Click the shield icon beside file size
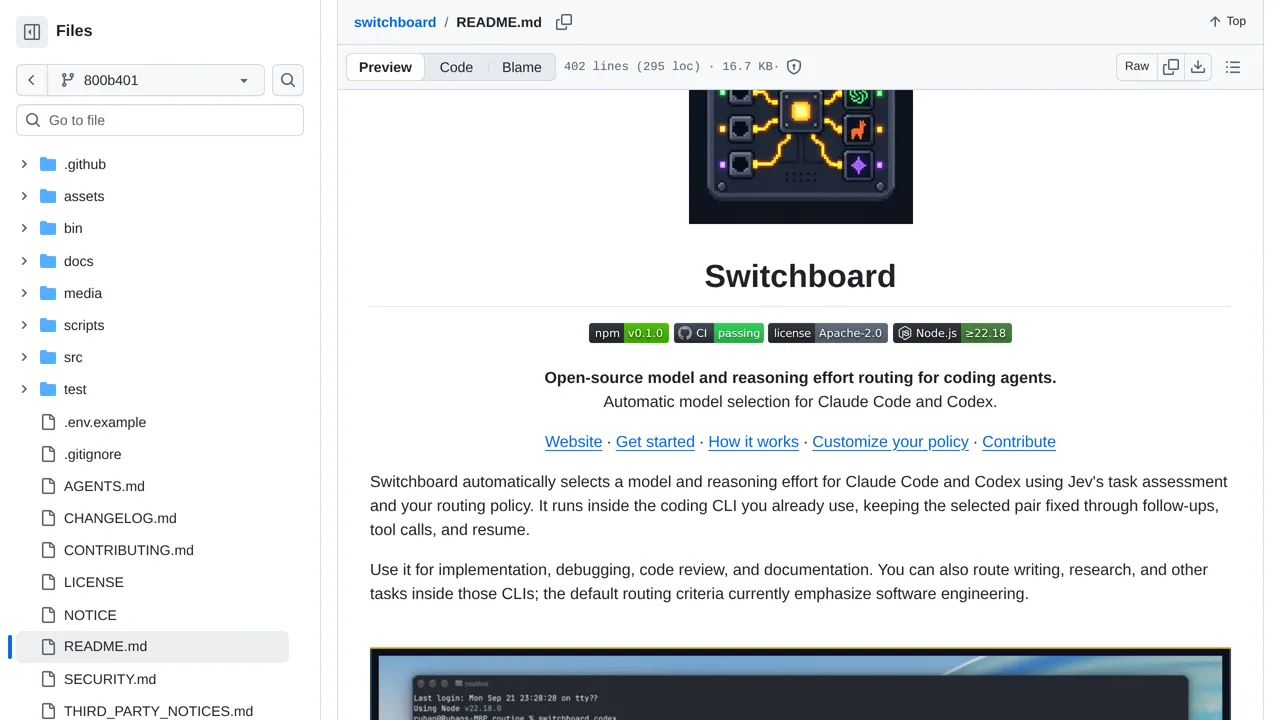The height and width of the screenshot is (720, 1280). [794, 67]
